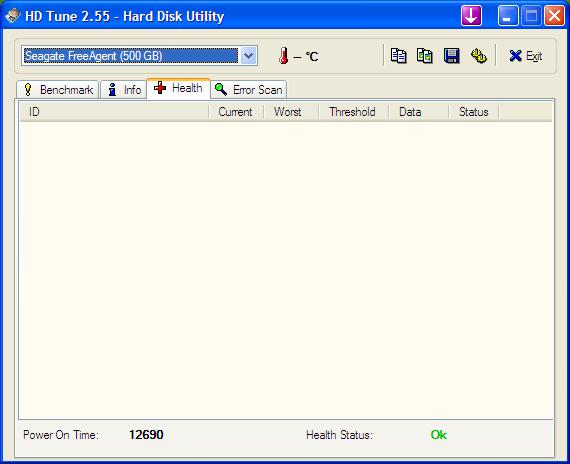570x464 pixels.
Task: Open the Error Scan tab
Action: [249, 90]
